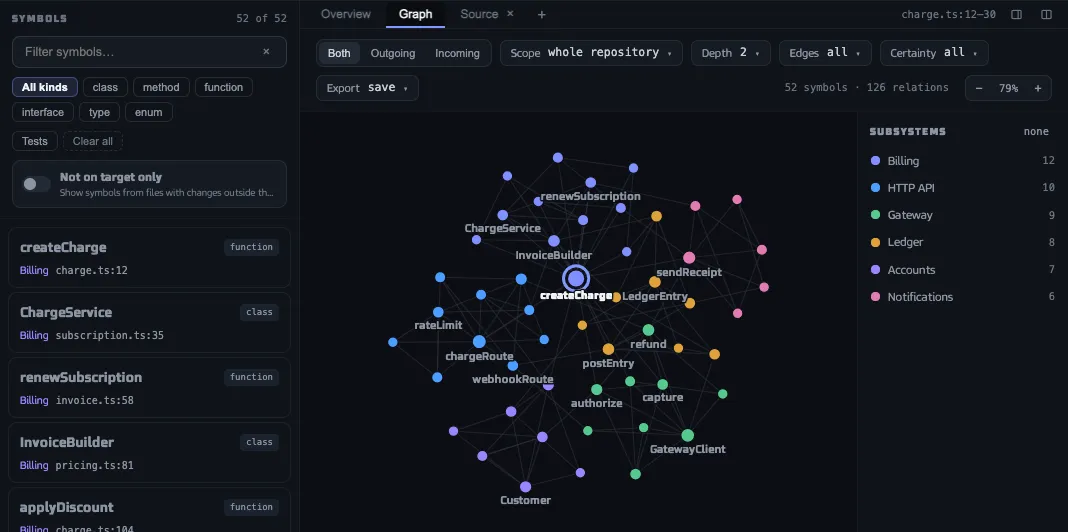The width and height of the screenshot is (1068, 532).
Task: Open the Export save dropdown
Action: coord(367,88)
